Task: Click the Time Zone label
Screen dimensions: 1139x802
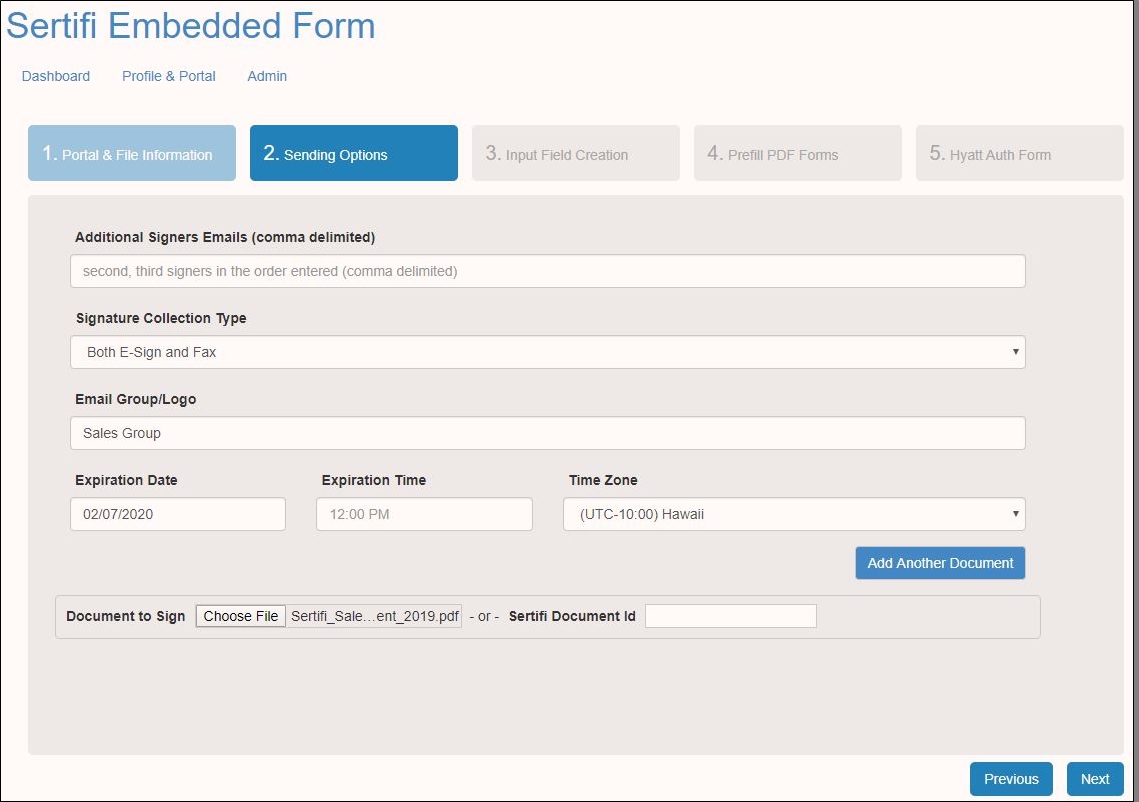Action: tap(603, 480)
